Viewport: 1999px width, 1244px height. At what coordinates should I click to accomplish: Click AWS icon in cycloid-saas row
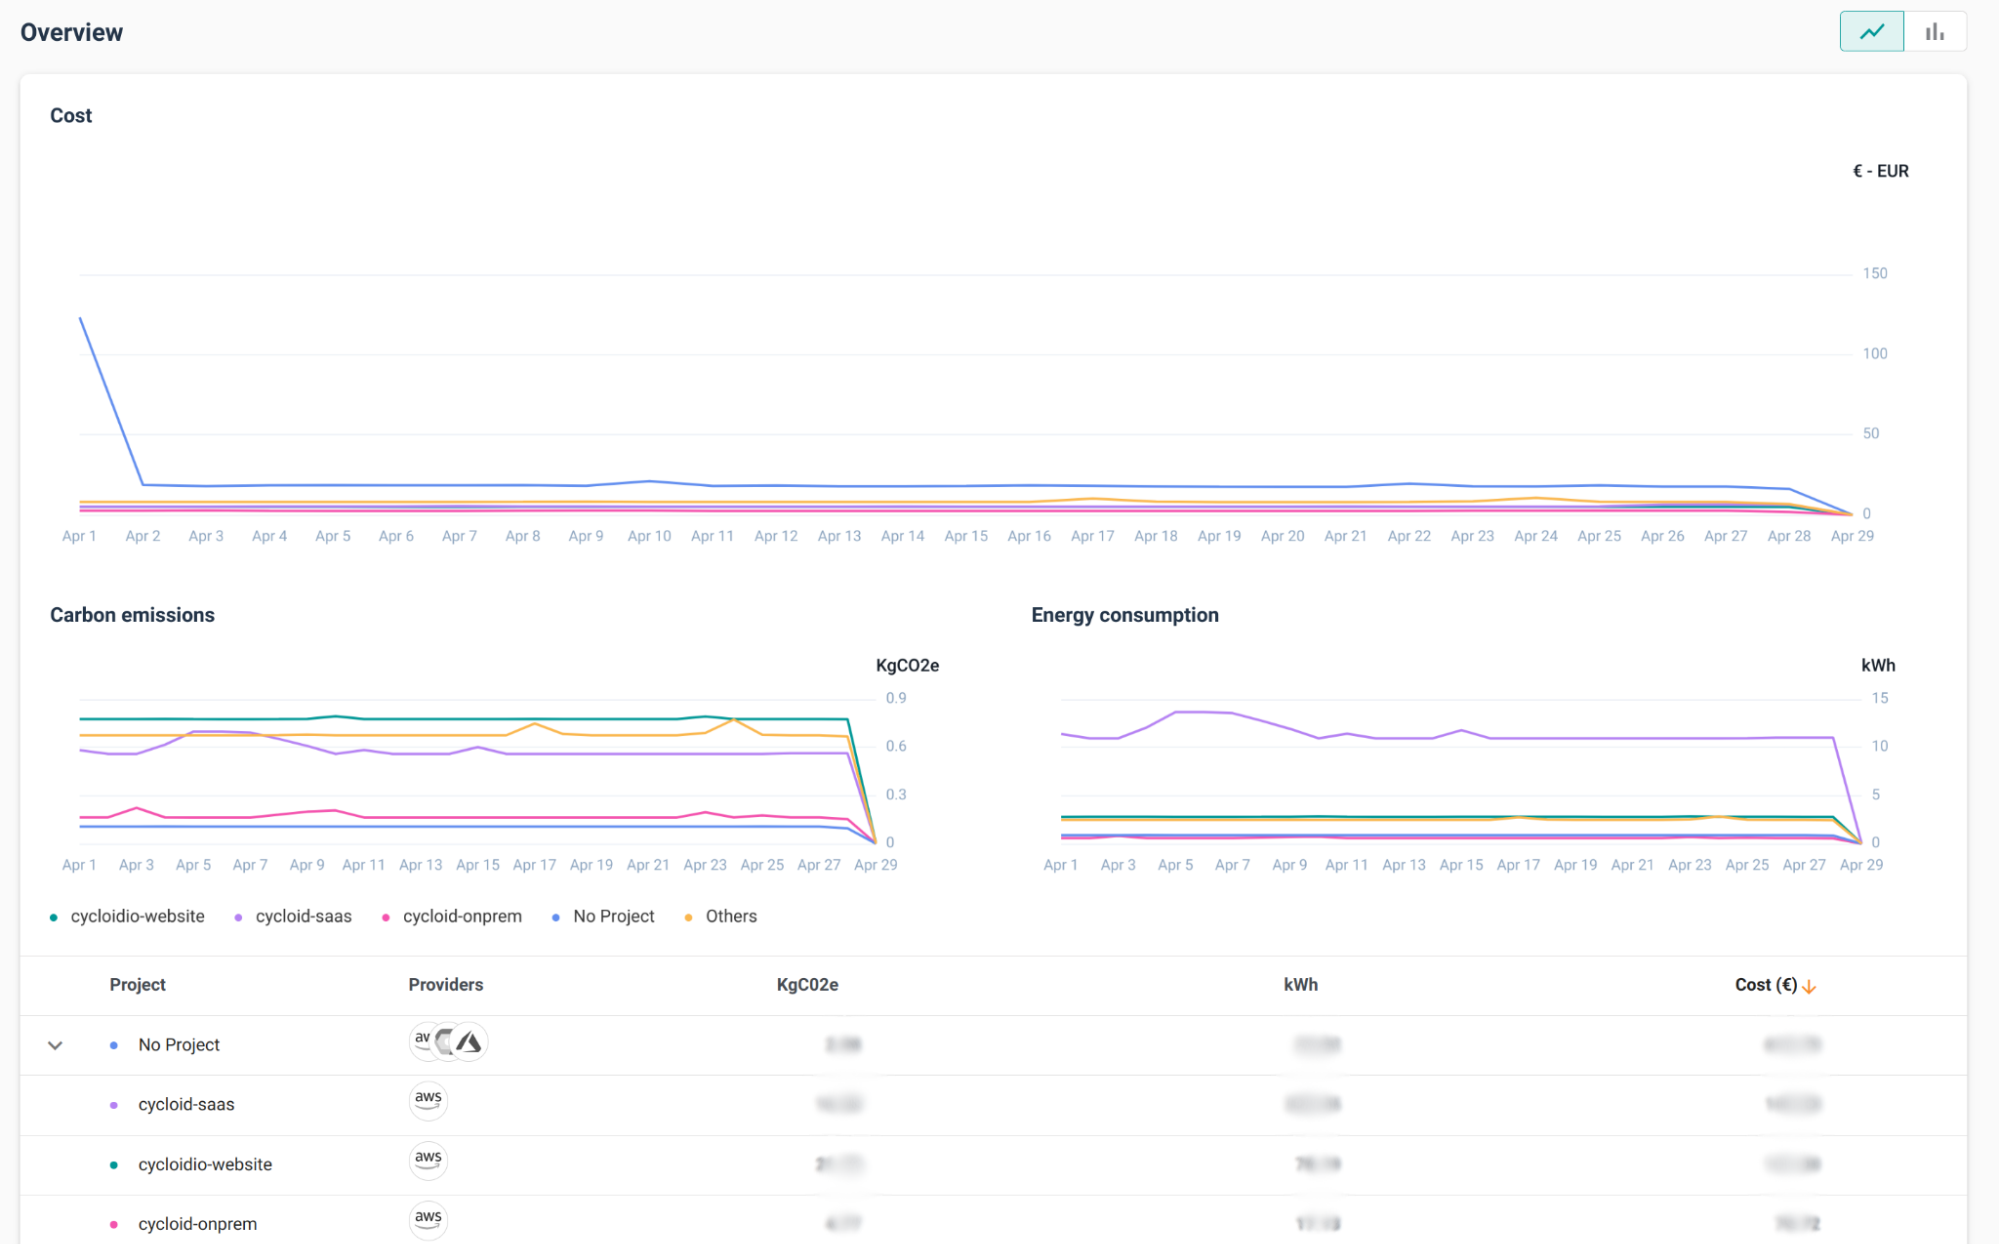pos(428,1099)
